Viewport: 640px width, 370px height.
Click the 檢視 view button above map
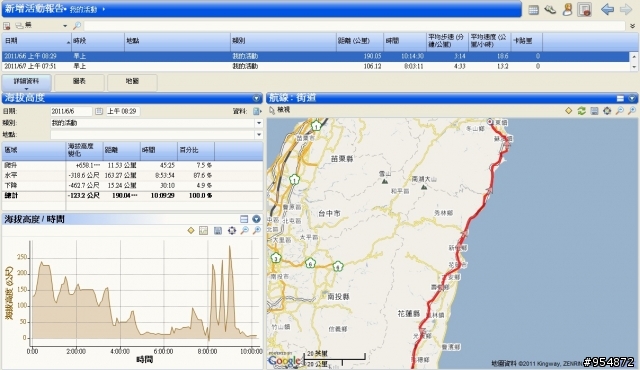pyautogui.click(x=280, y=110)
